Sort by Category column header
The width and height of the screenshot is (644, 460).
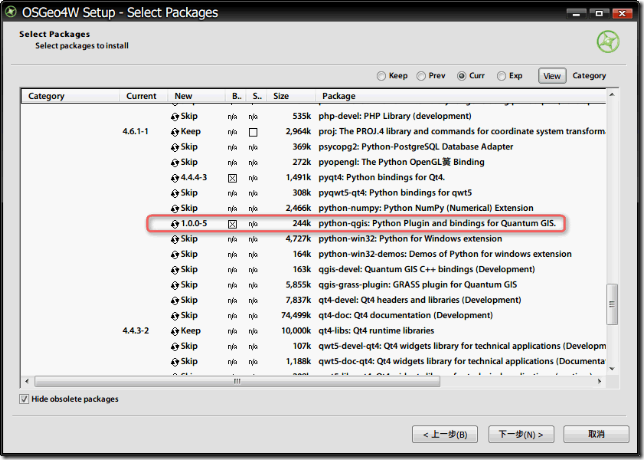[71, 96]
